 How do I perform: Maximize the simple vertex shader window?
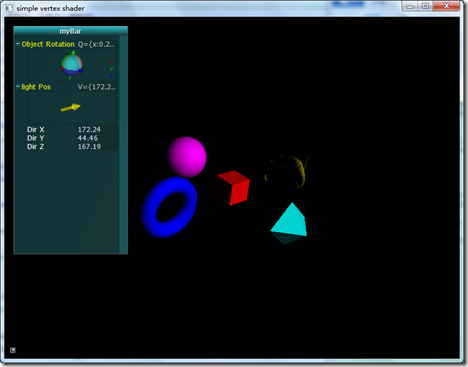point(425,6)
